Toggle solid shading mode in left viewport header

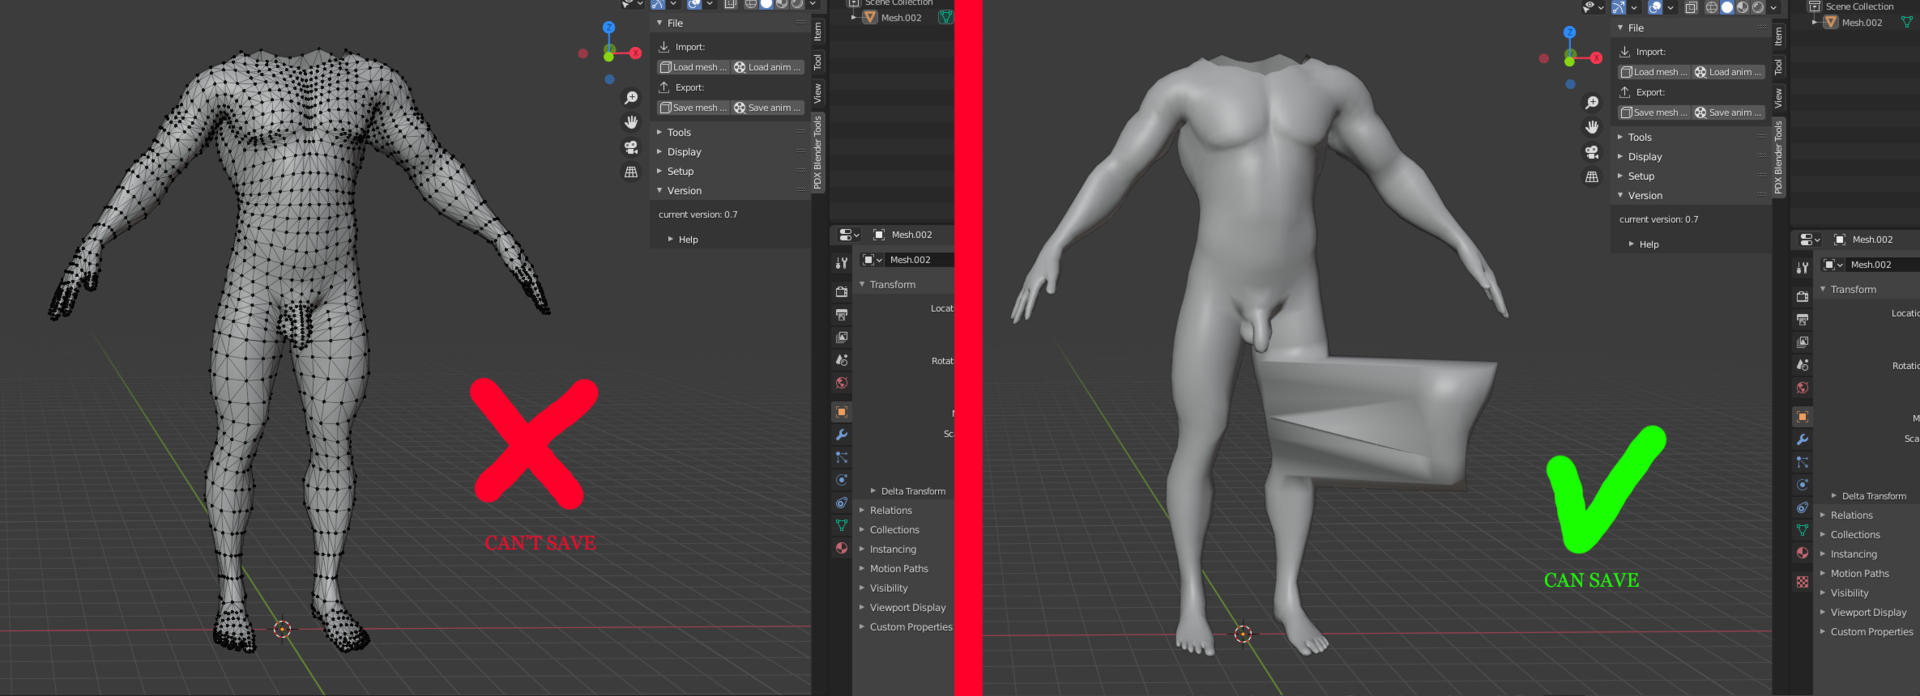click(x=766, y=4)
